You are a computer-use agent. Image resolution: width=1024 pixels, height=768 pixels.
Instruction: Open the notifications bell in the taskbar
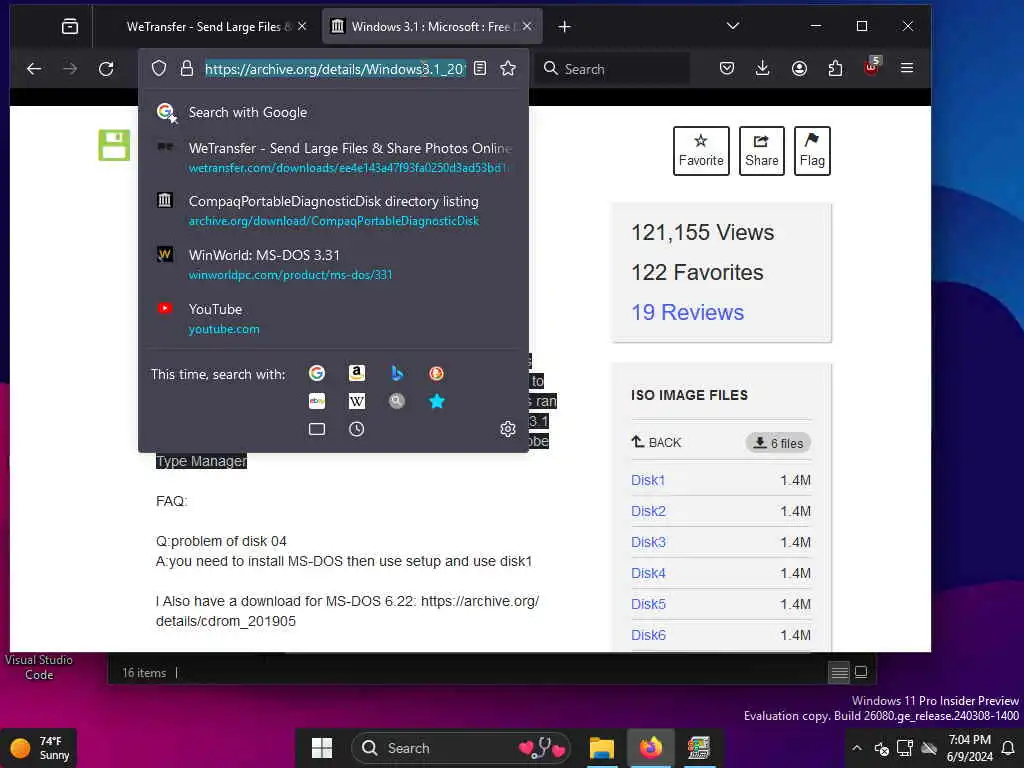pos(1008,748)
